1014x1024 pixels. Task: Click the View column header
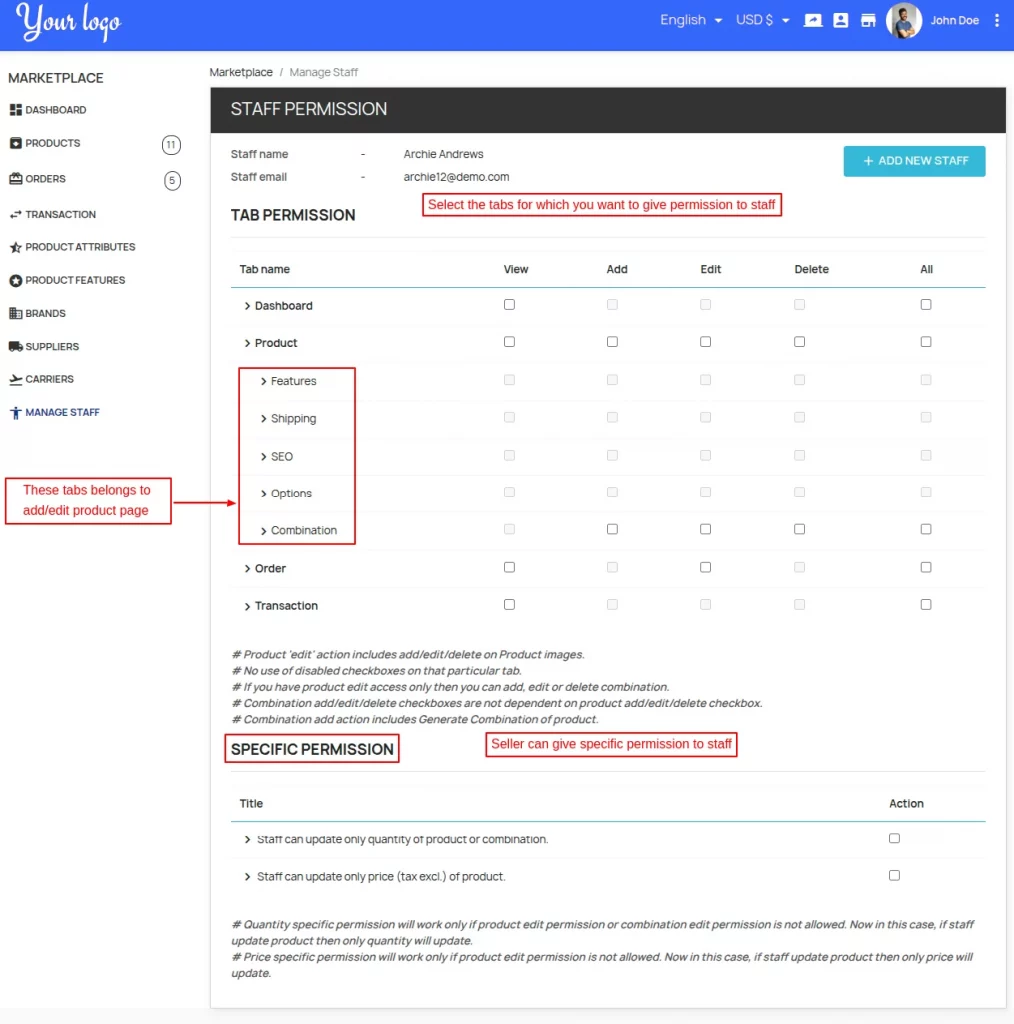click(516, 269)
